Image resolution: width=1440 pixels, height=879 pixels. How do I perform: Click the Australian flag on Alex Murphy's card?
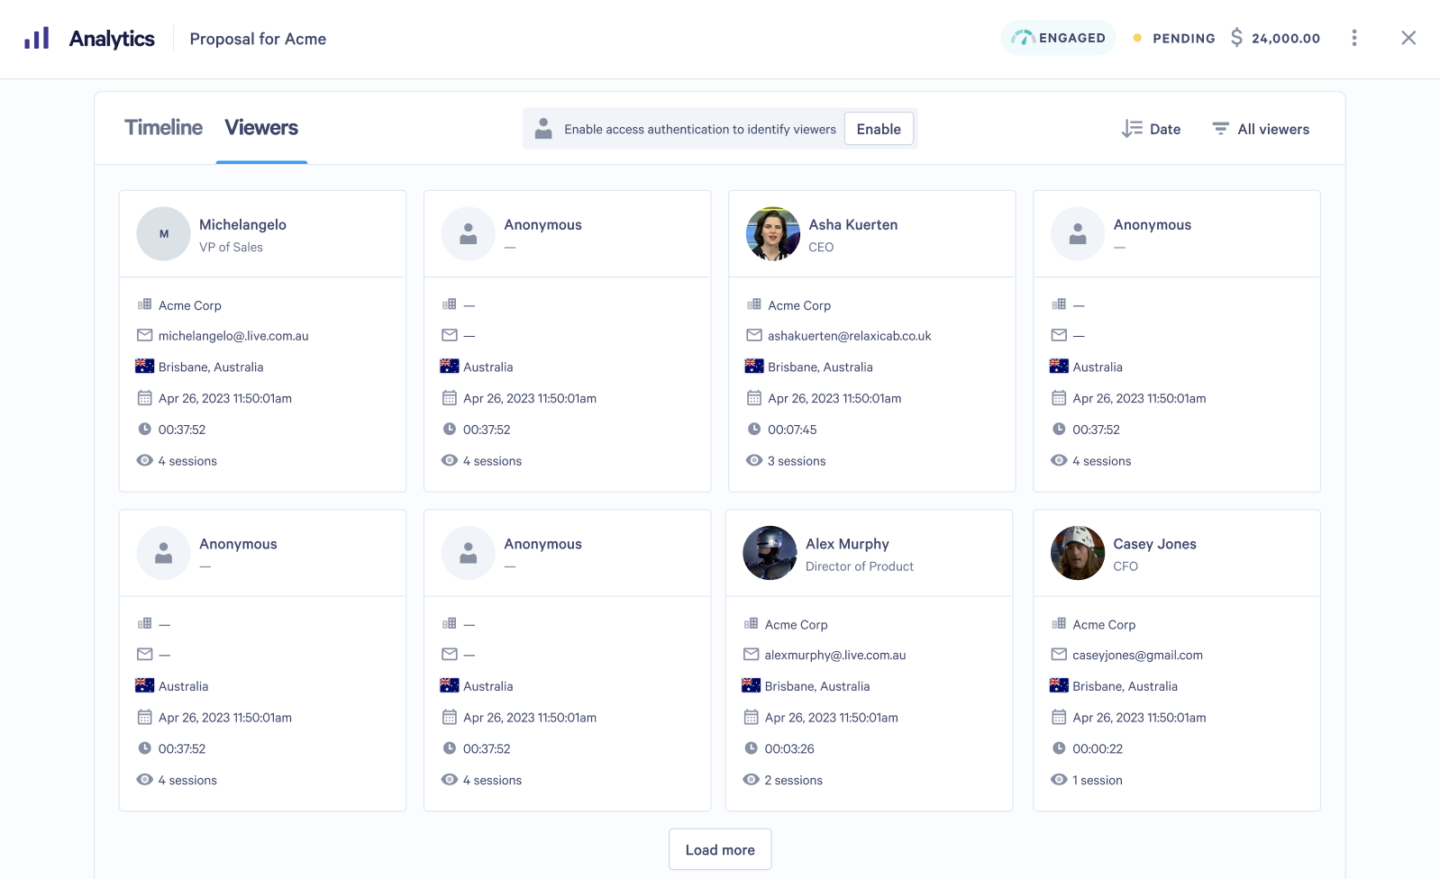[x=753, y=686]
